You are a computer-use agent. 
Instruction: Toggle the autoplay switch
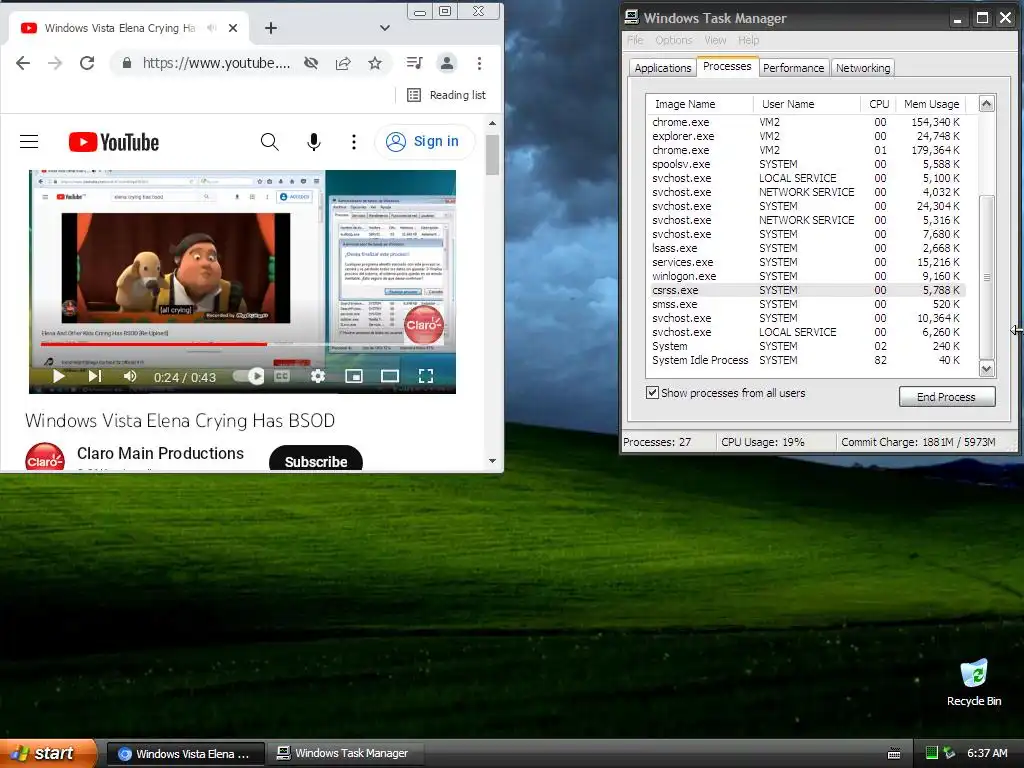[249, 376]
